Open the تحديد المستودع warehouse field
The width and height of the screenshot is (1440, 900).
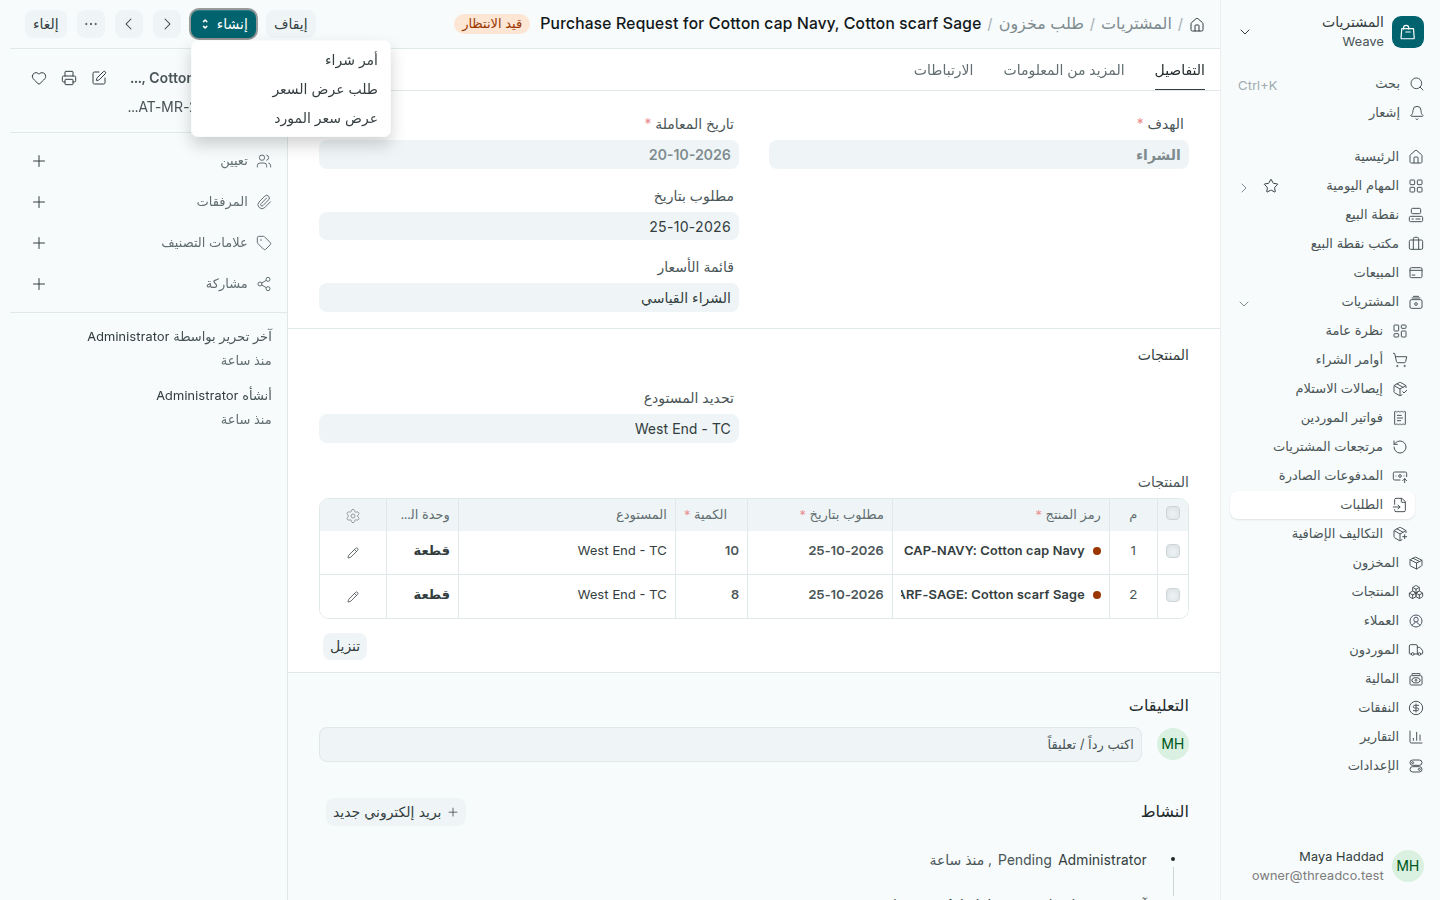[529, 429]
